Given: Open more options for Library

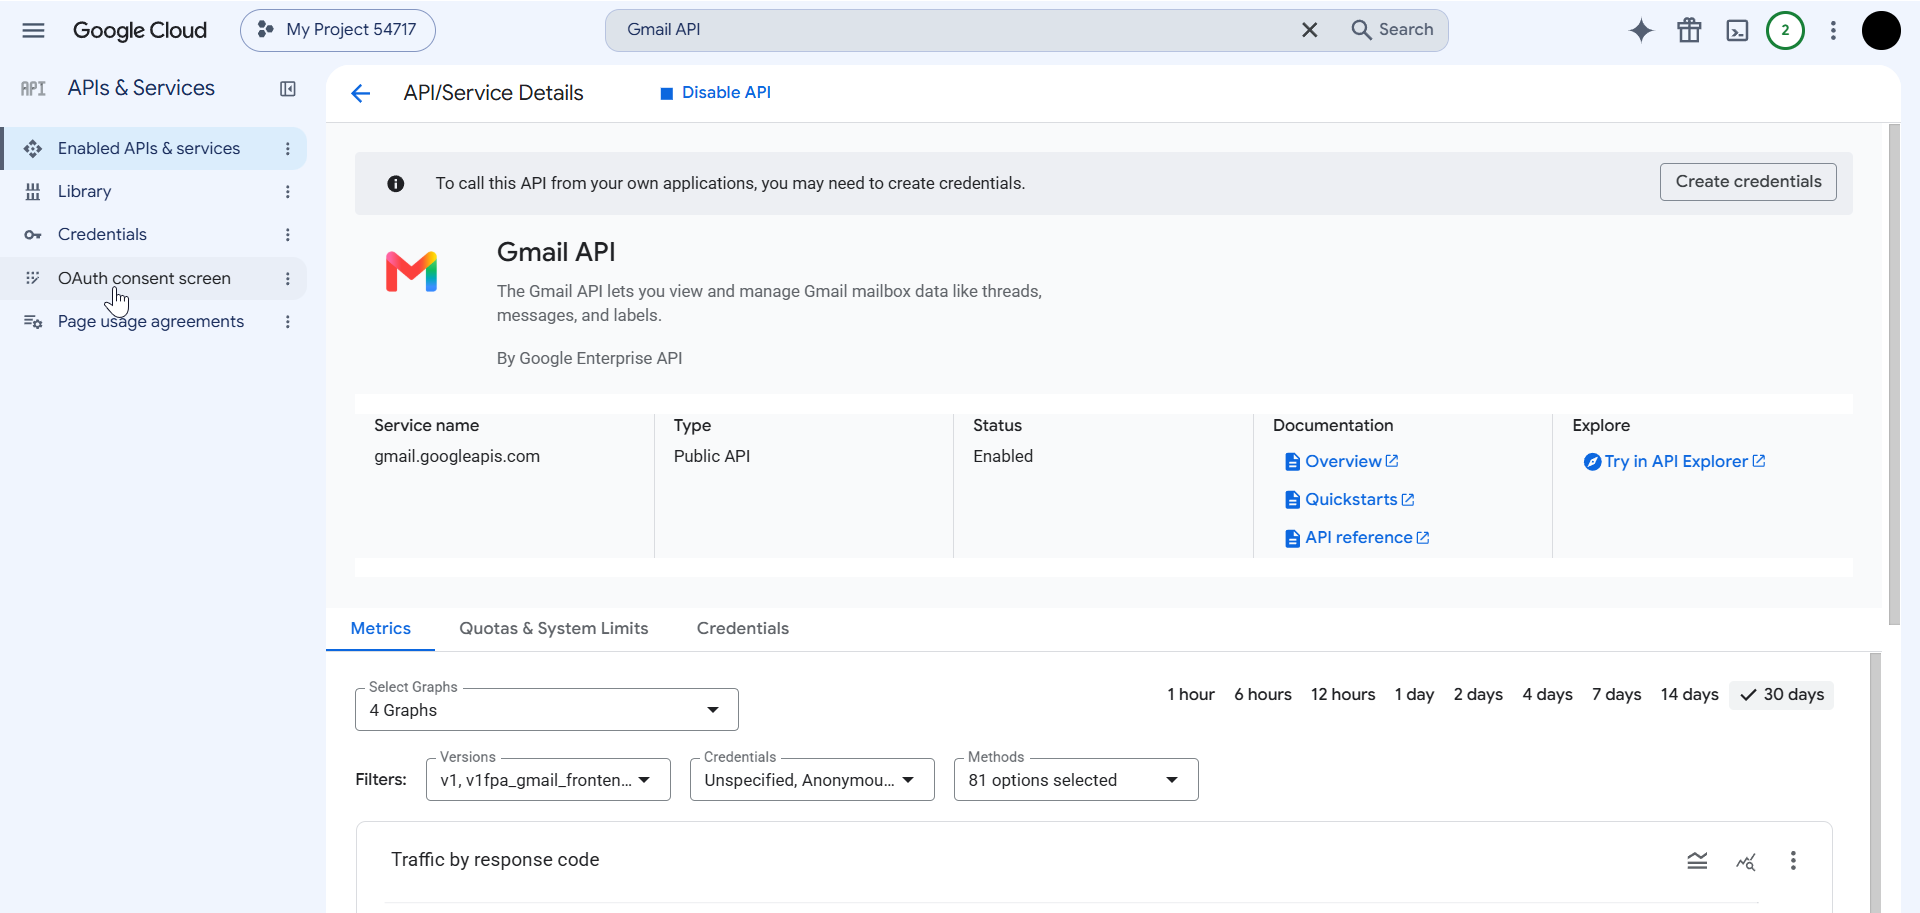Looking at the screenshot, I should coord(288,192).
